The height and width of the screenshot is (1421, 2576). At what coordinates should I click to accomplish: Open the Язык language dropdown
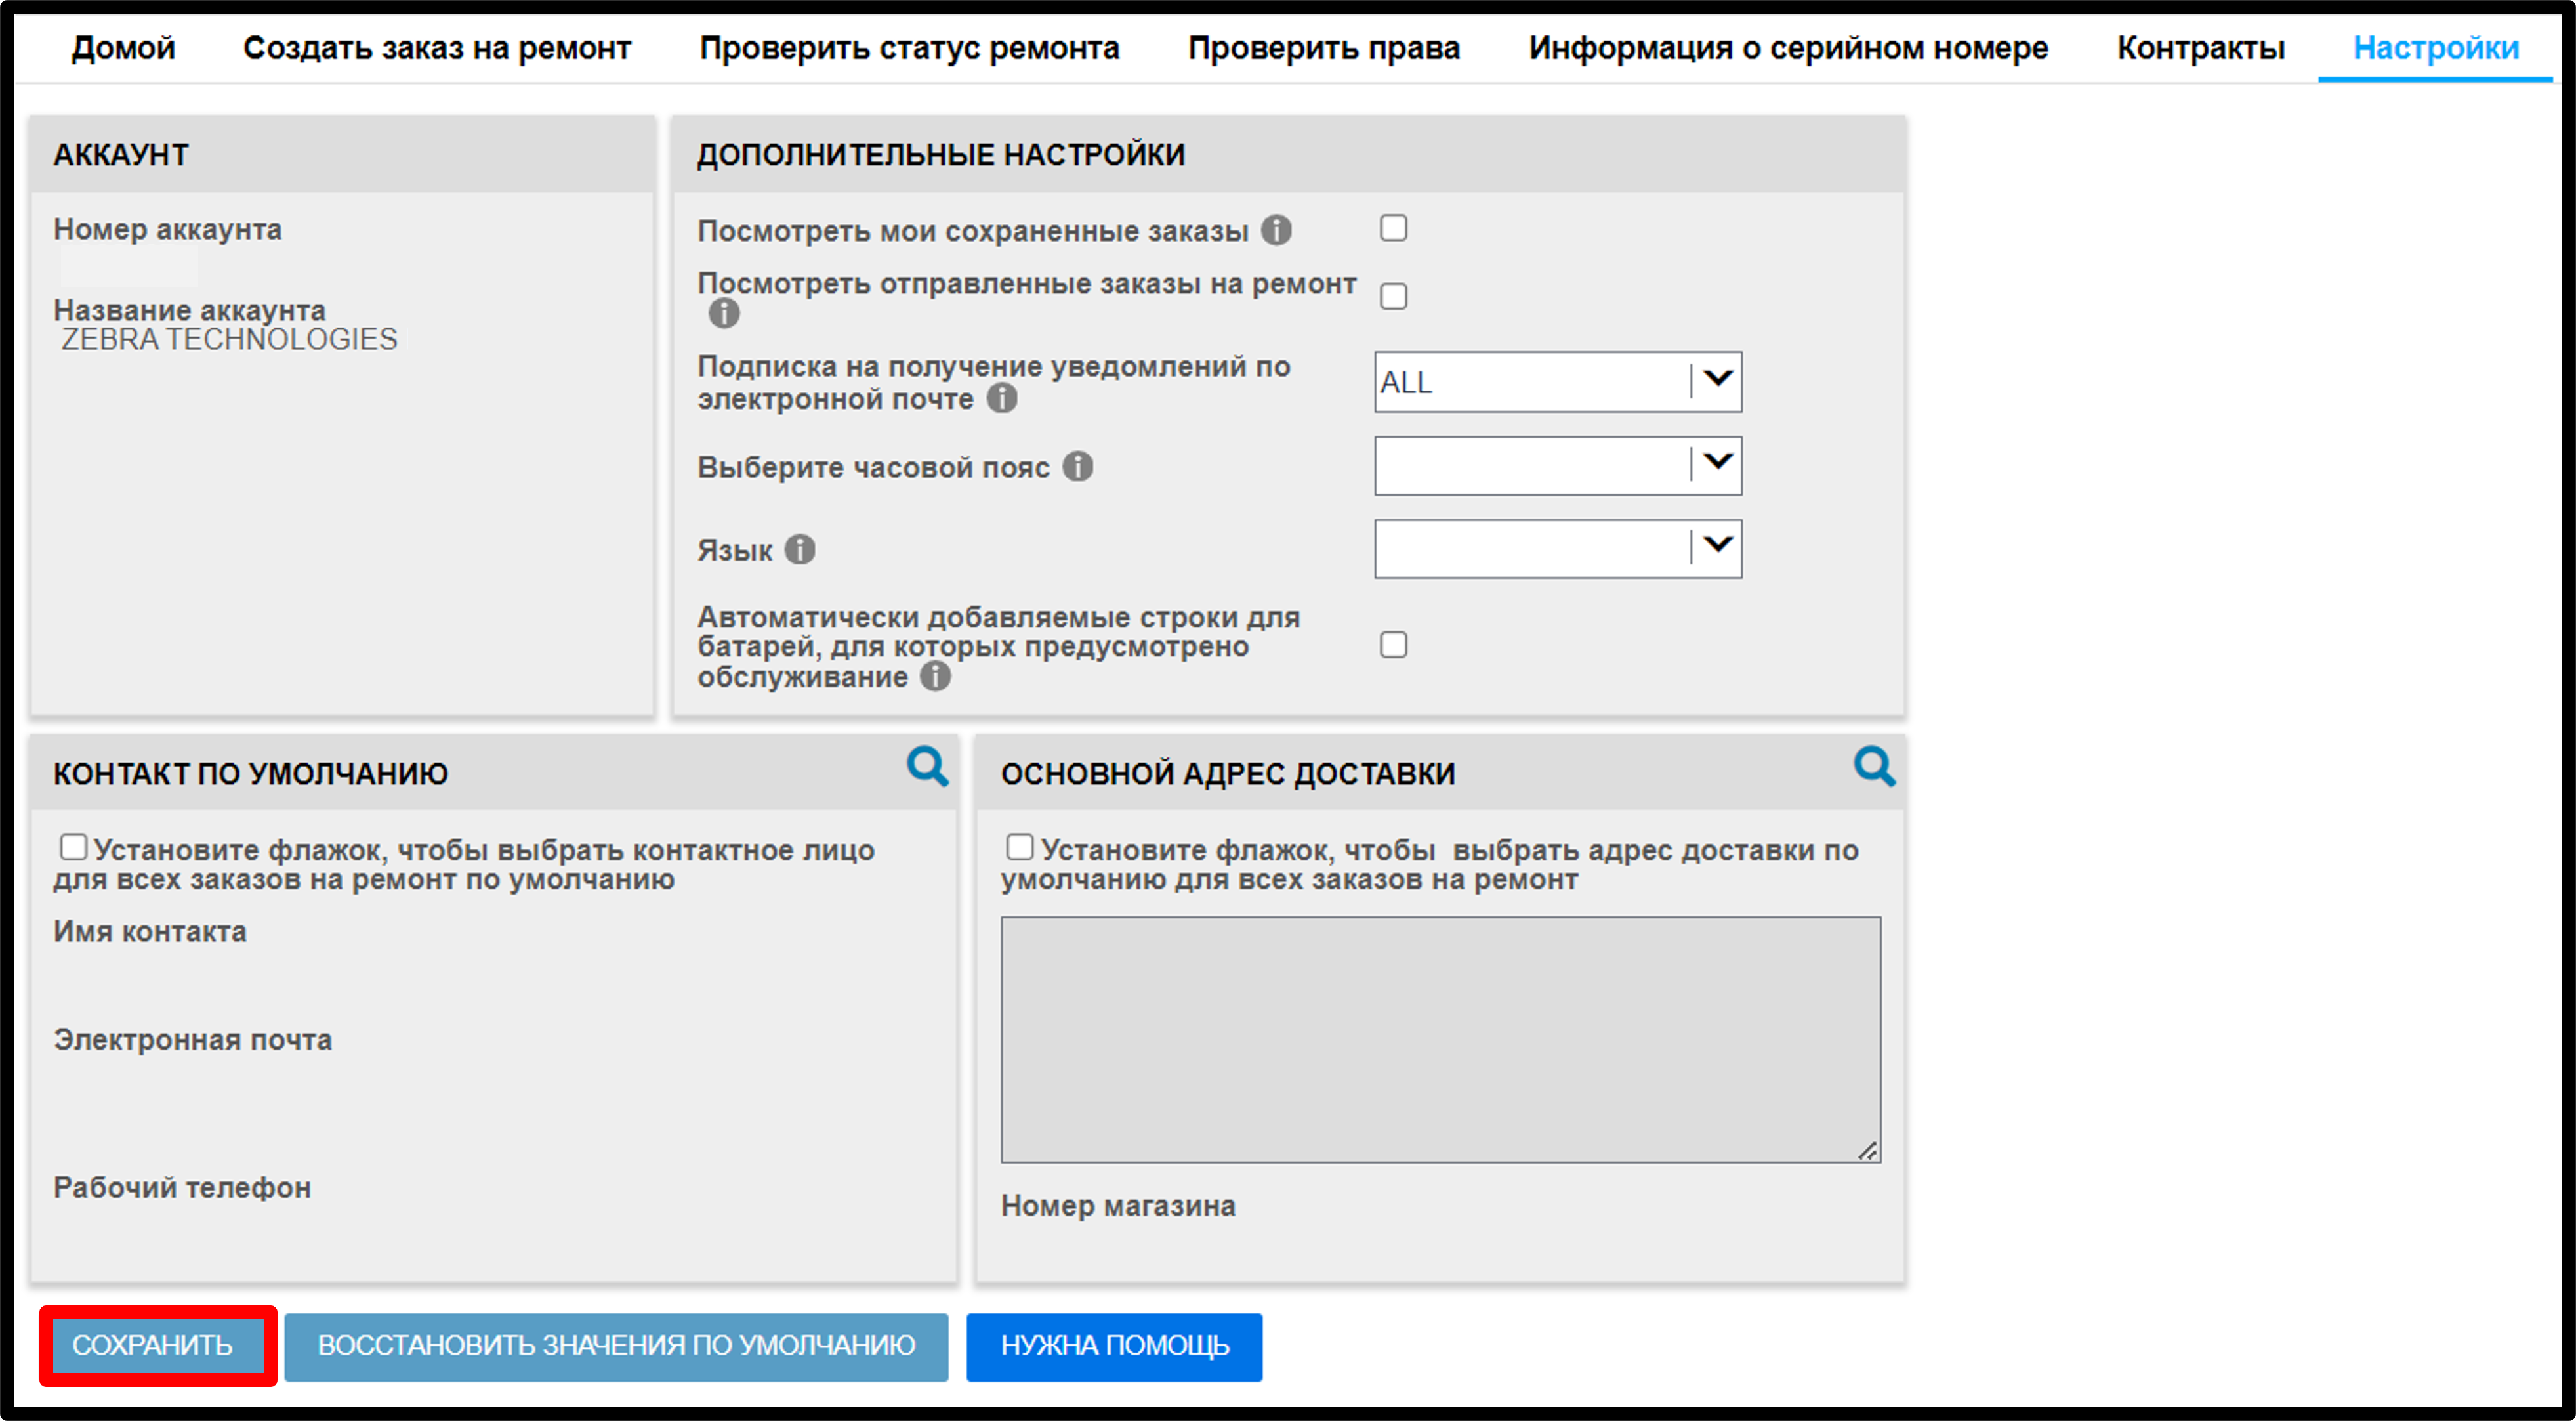[x=1558, y=548]
